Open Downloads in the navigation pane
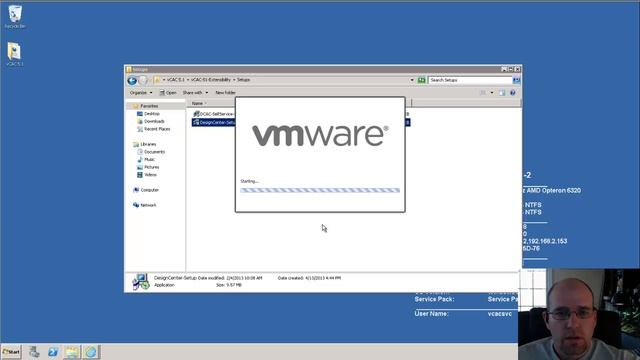The height and width of the screenshot is (360, 640). coord(154,121)
